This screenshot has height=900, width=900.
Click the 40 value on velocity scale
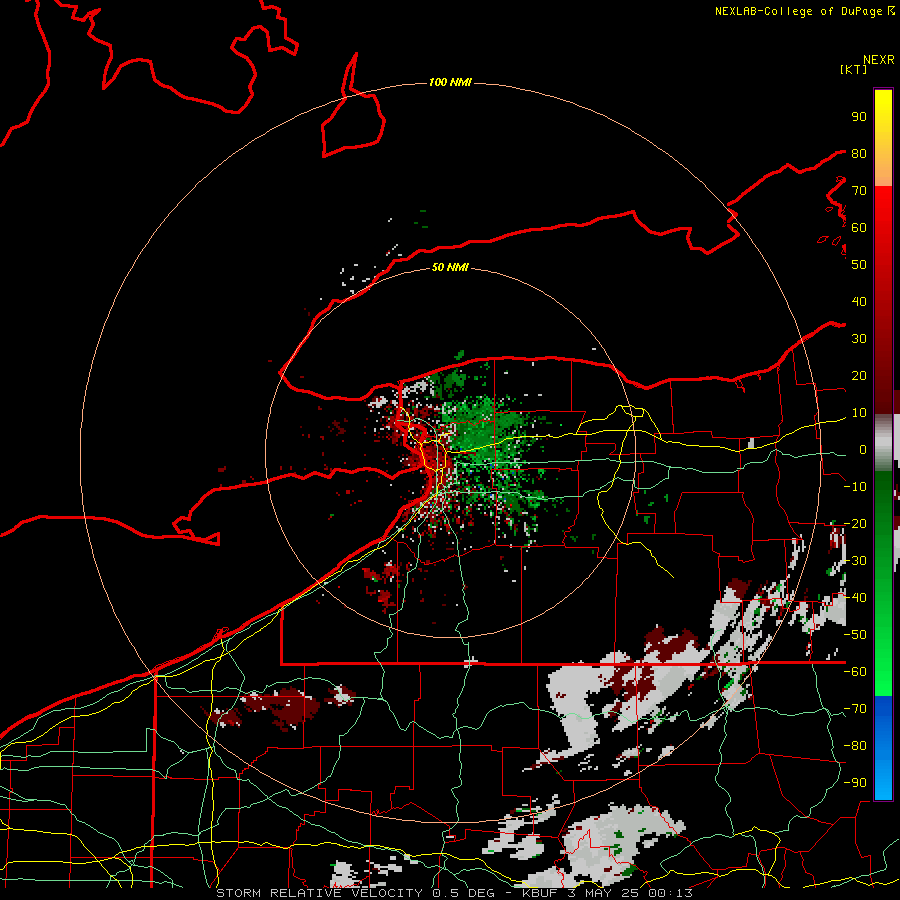pyautogui.click(x=859, y=301)
